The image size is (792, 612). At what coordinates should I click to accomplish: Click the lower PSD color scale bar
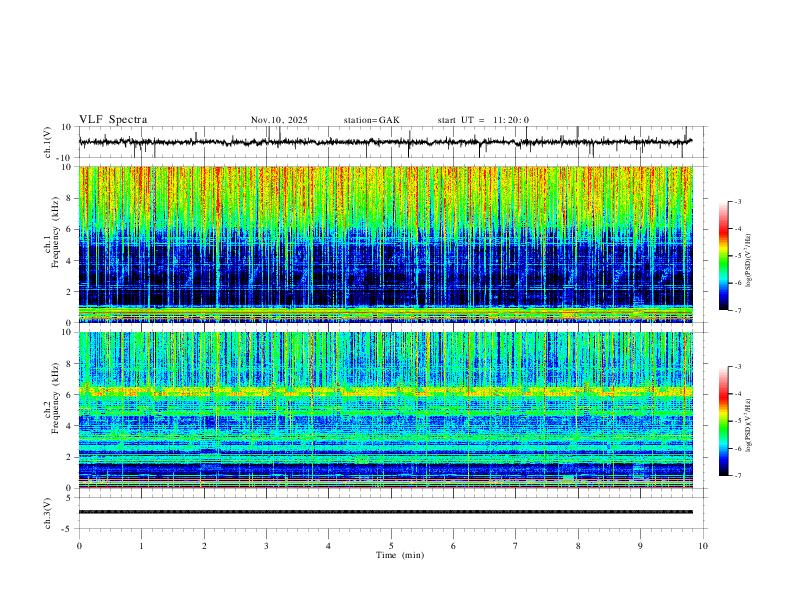click(x=723, y=421)
